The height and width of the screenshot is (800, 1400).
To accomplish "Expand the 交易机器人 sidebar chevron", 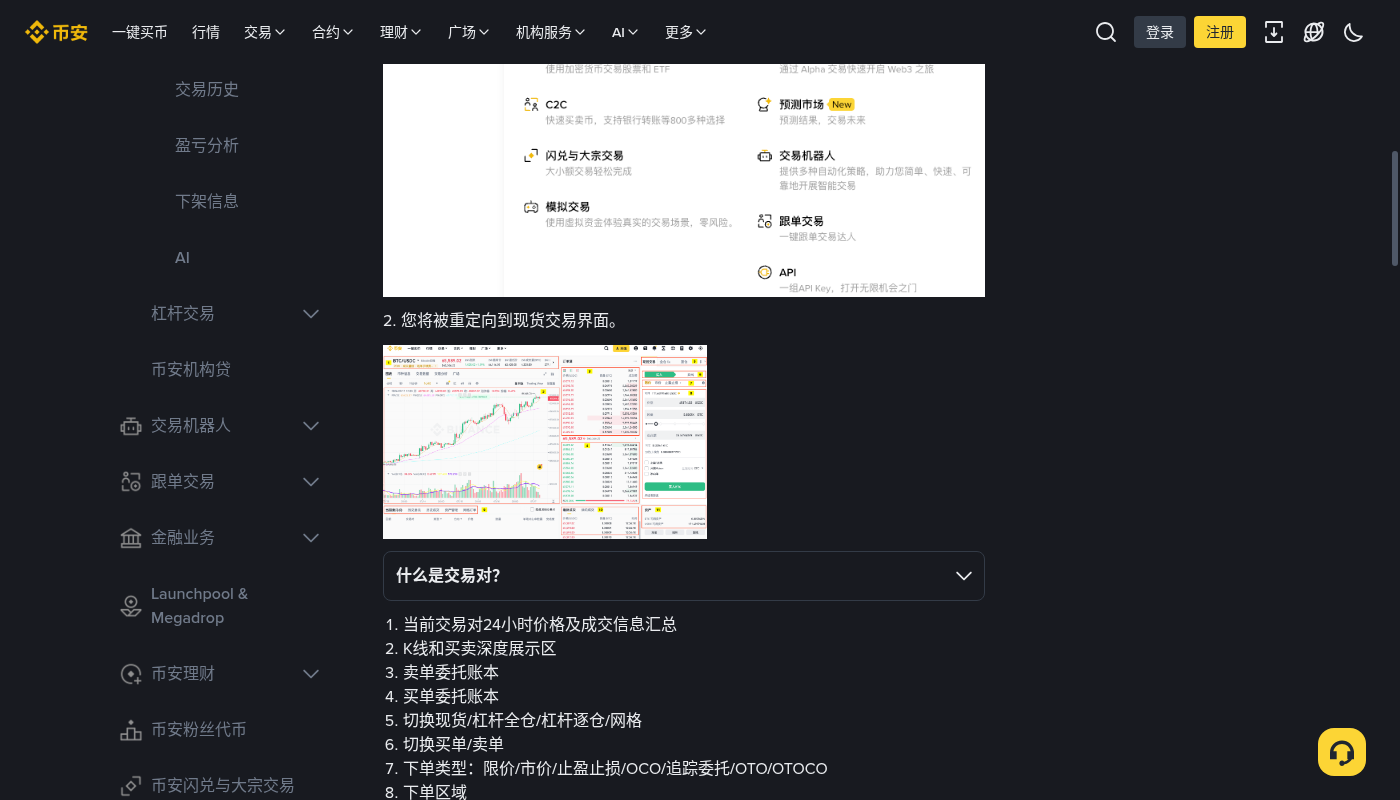I will [x=311, y=426].
